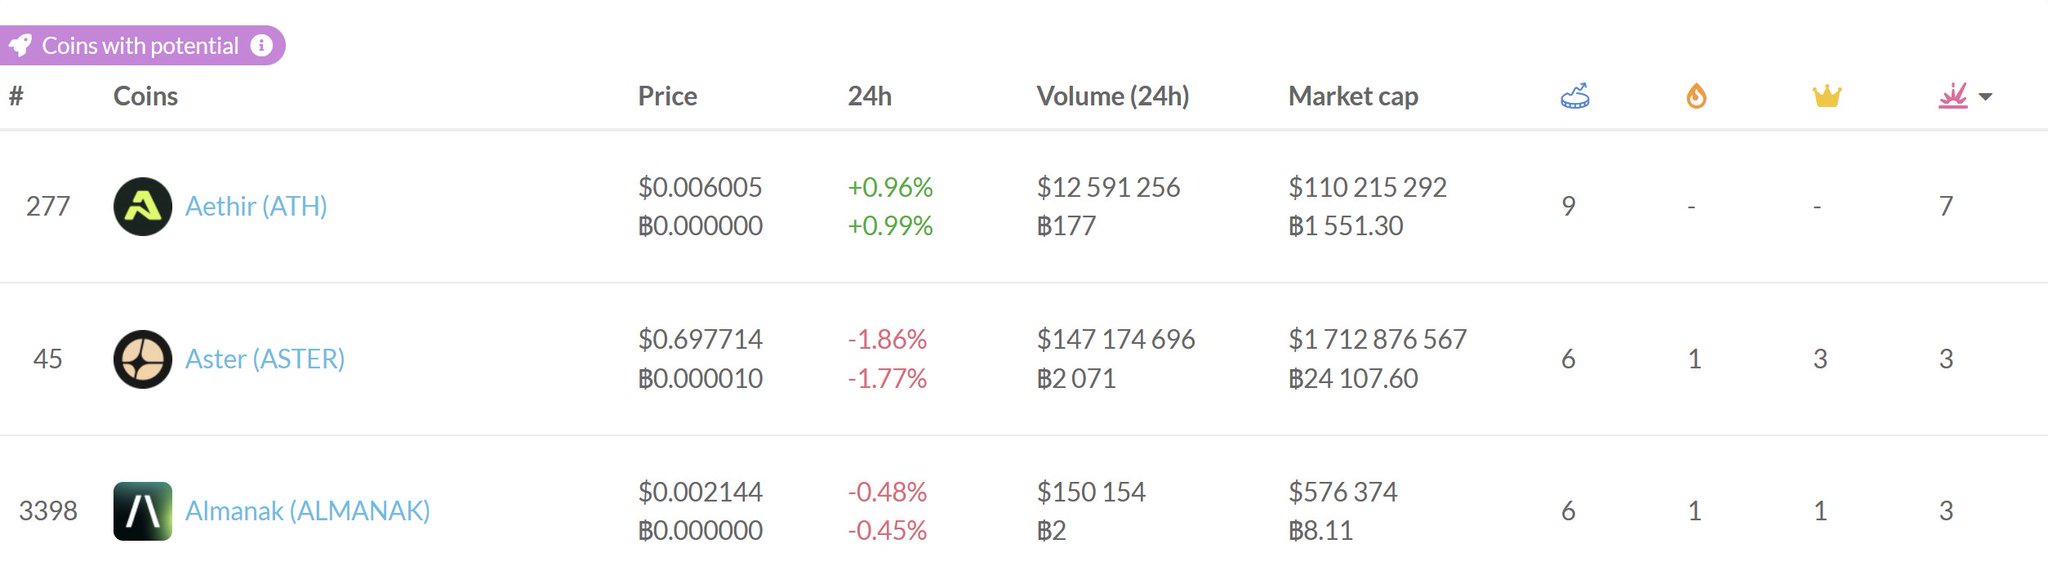Click the info icon beside Coins with potential
Image resolution: width=2048 pixels, height=584 pixels.
coord(261,46)
